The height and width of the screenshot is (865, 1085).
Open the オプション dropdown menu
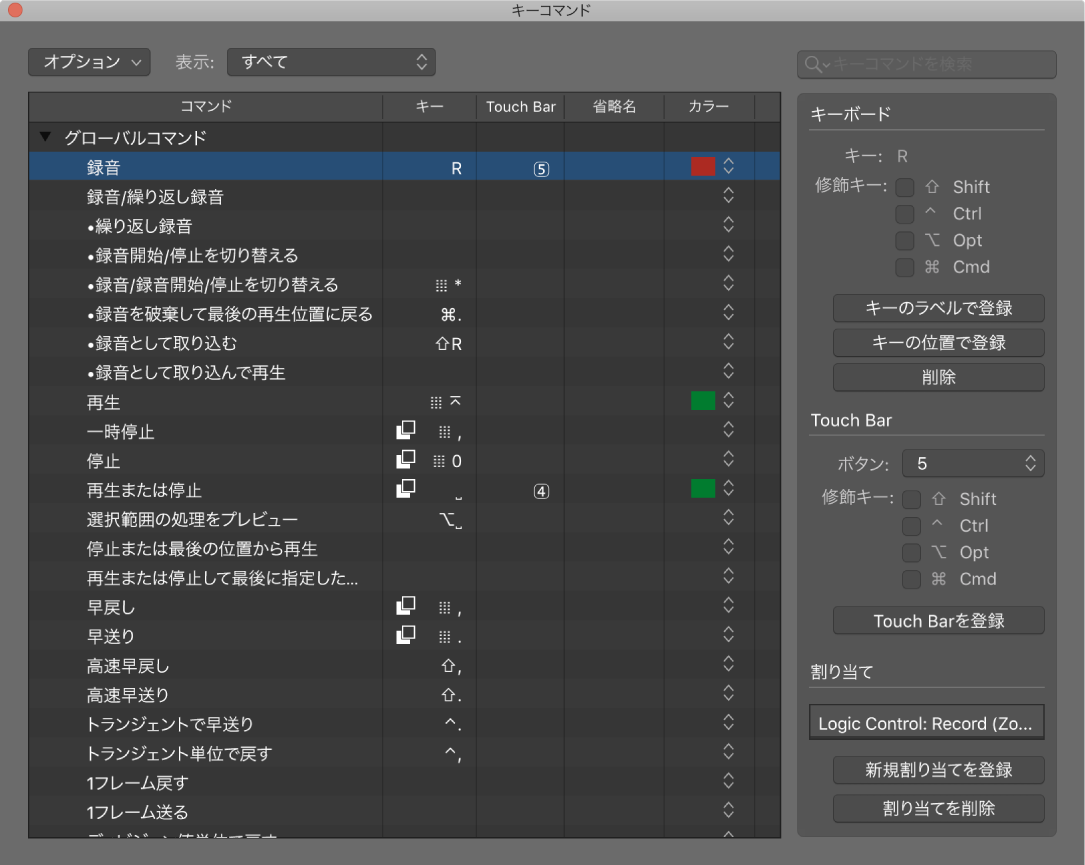(x=89, y=62)
